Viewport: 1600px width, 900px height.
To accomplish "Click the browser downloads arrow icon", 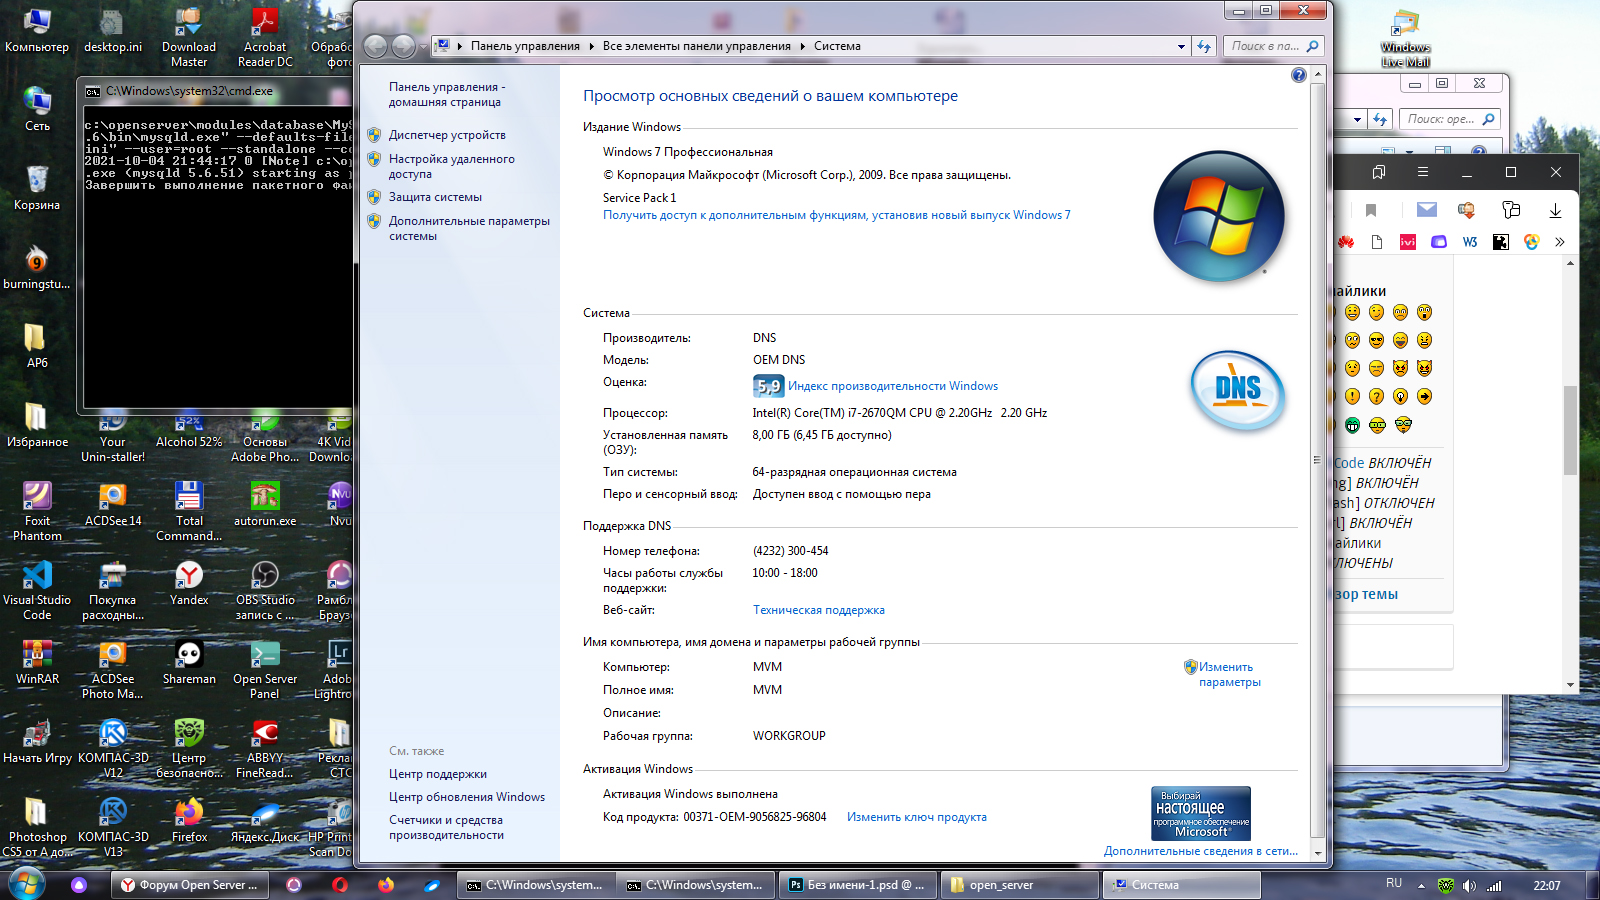I will (1555, 210).
